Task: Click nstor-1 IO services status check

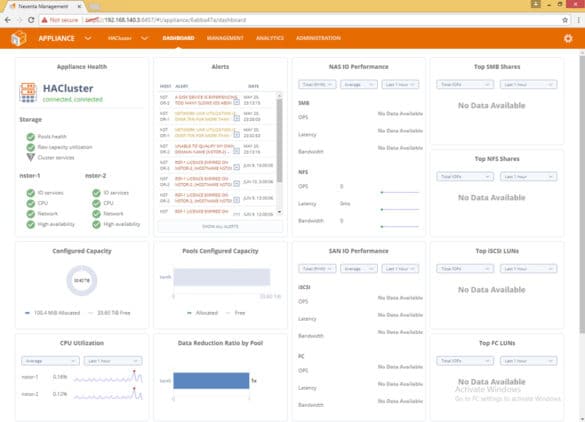Action: pos(31,193)
